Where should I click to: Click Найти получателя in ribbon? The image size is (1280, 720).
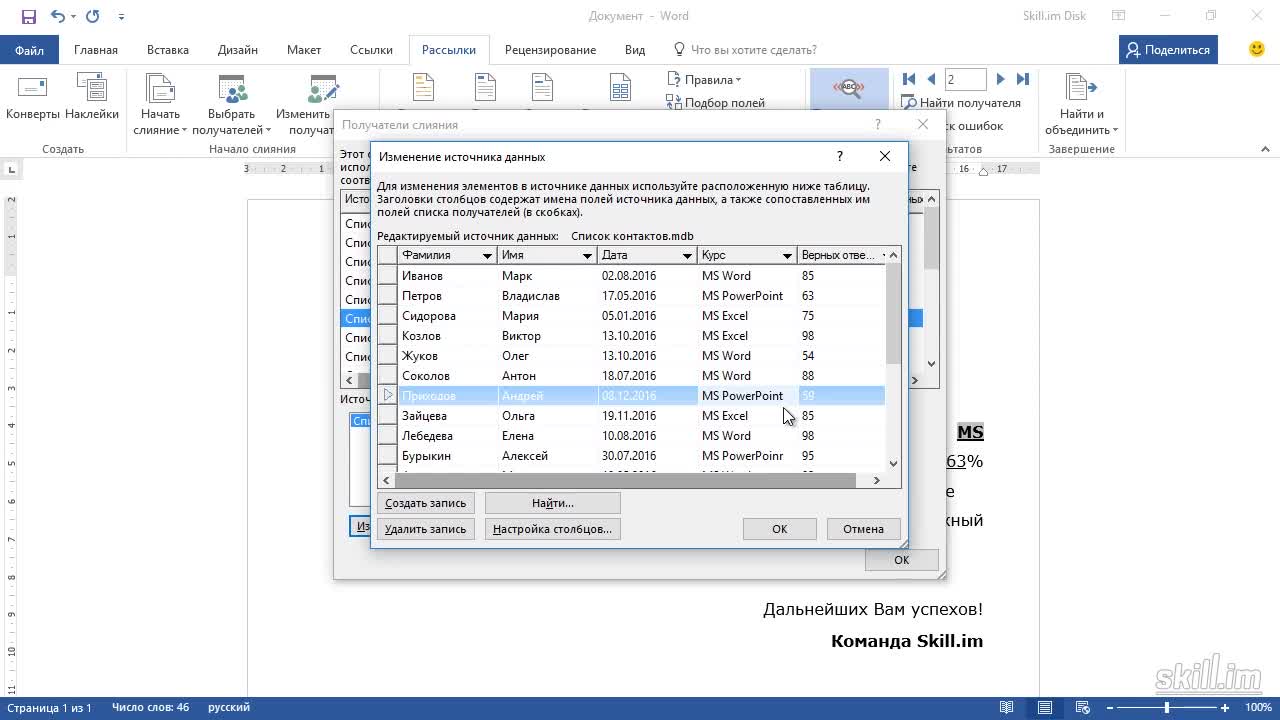[961, 103]
